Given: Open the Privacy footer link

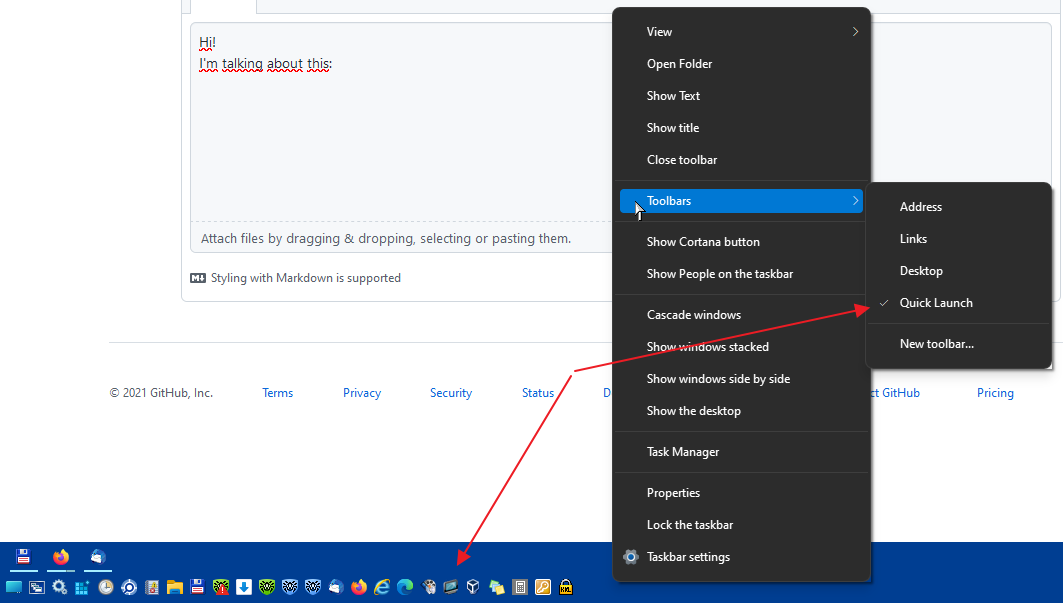Looking at the screenshot, I should 362,393.
